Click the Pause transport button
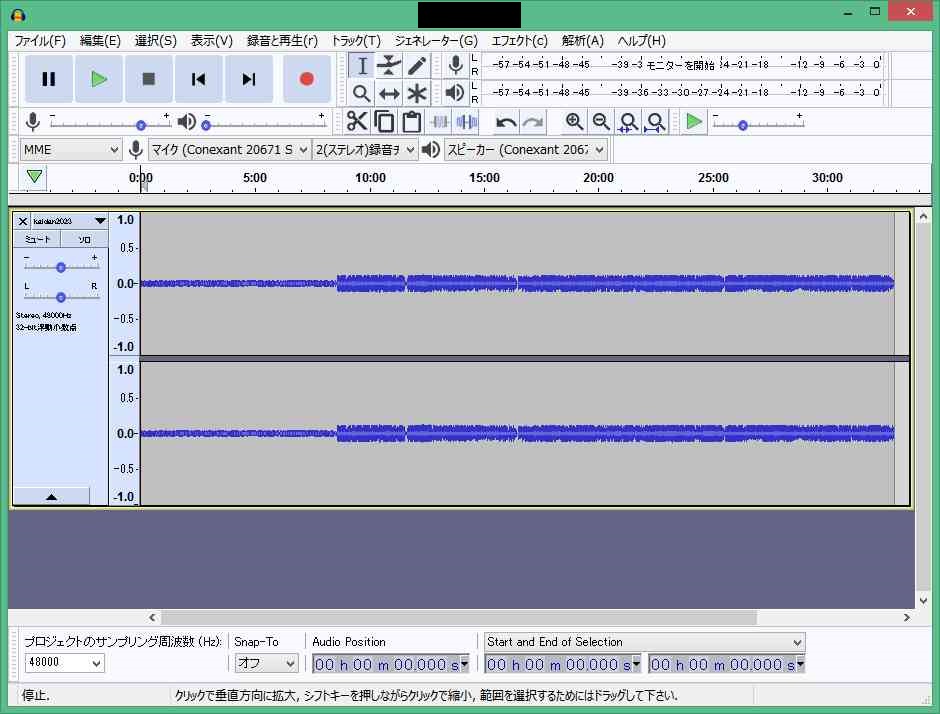The width and height of the screenshot is (940, 714). (49, 79)
